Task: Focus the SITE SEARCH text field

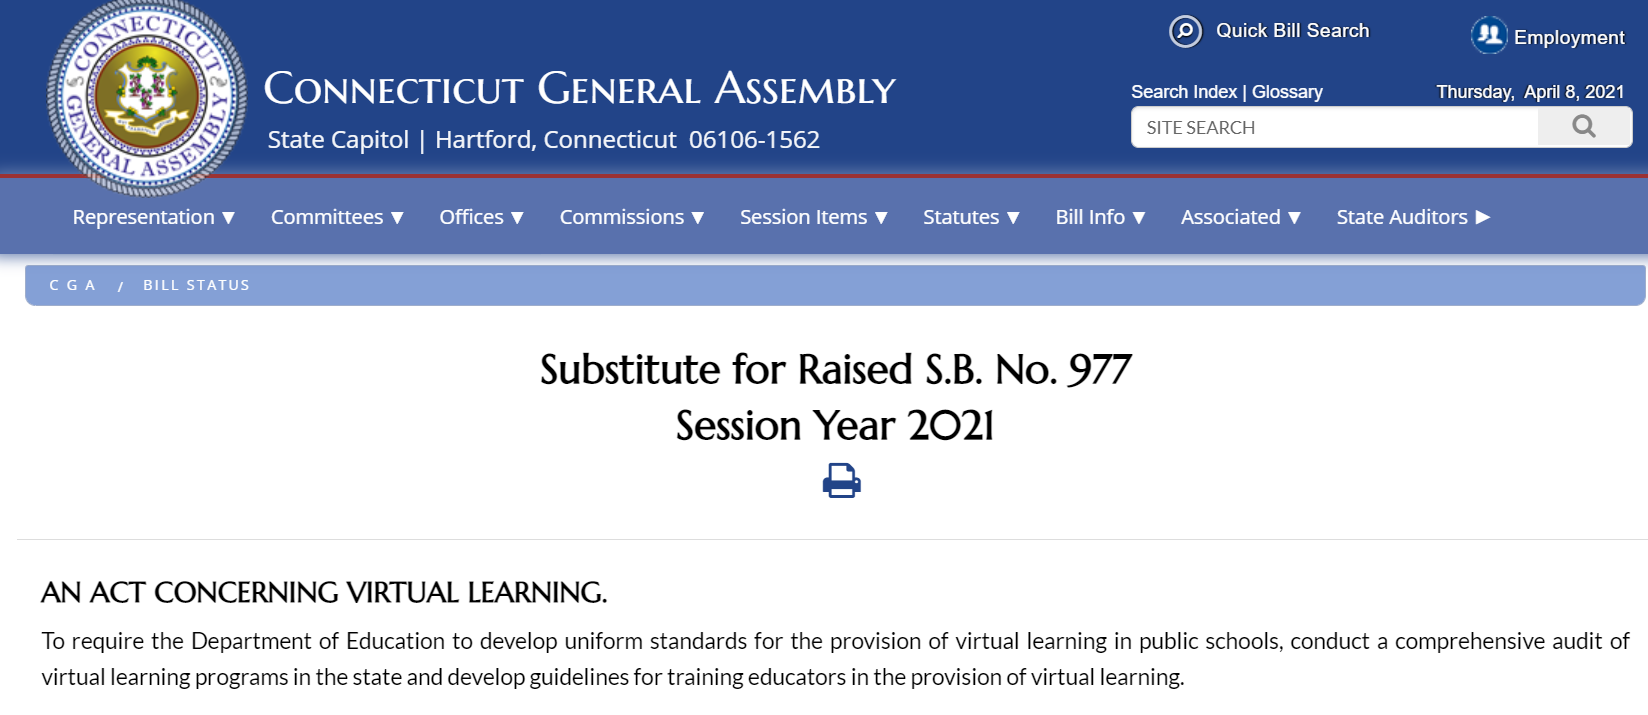Action: pyautogui.click(x=1334, y=127)
